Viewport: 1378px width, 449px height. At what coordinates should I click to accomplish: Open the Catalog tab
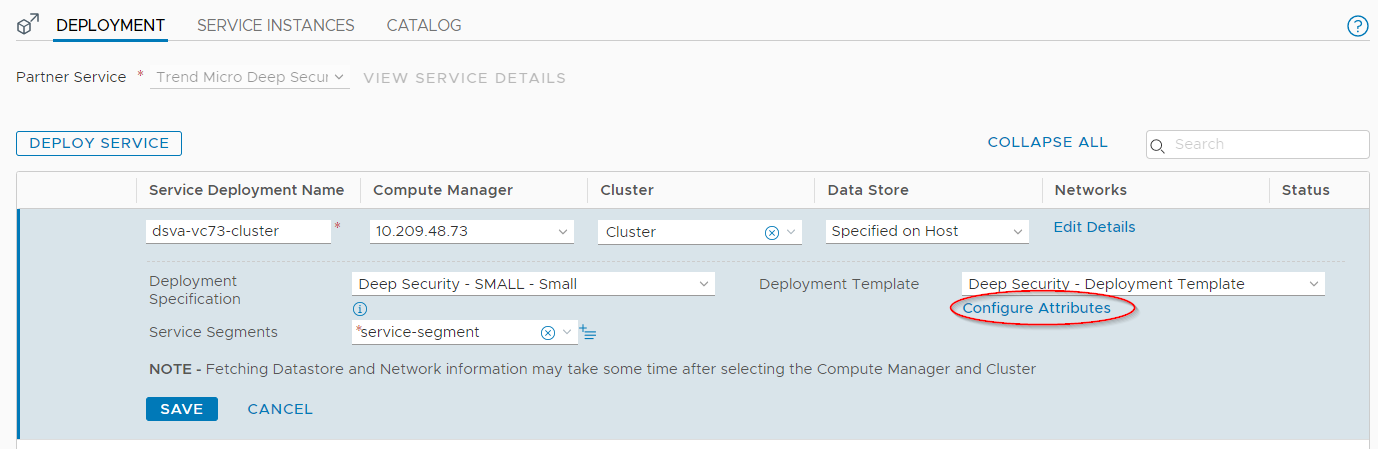coord(424,25)
